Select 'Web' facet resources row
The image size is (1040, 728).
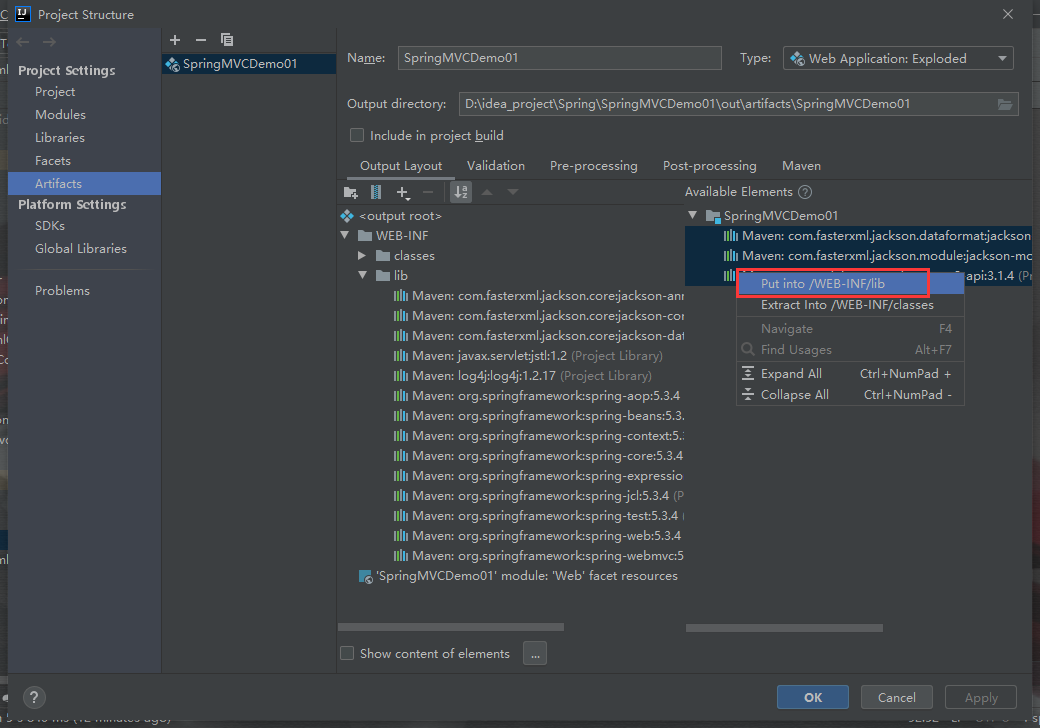pyautogui.click(x=518, y=576)
